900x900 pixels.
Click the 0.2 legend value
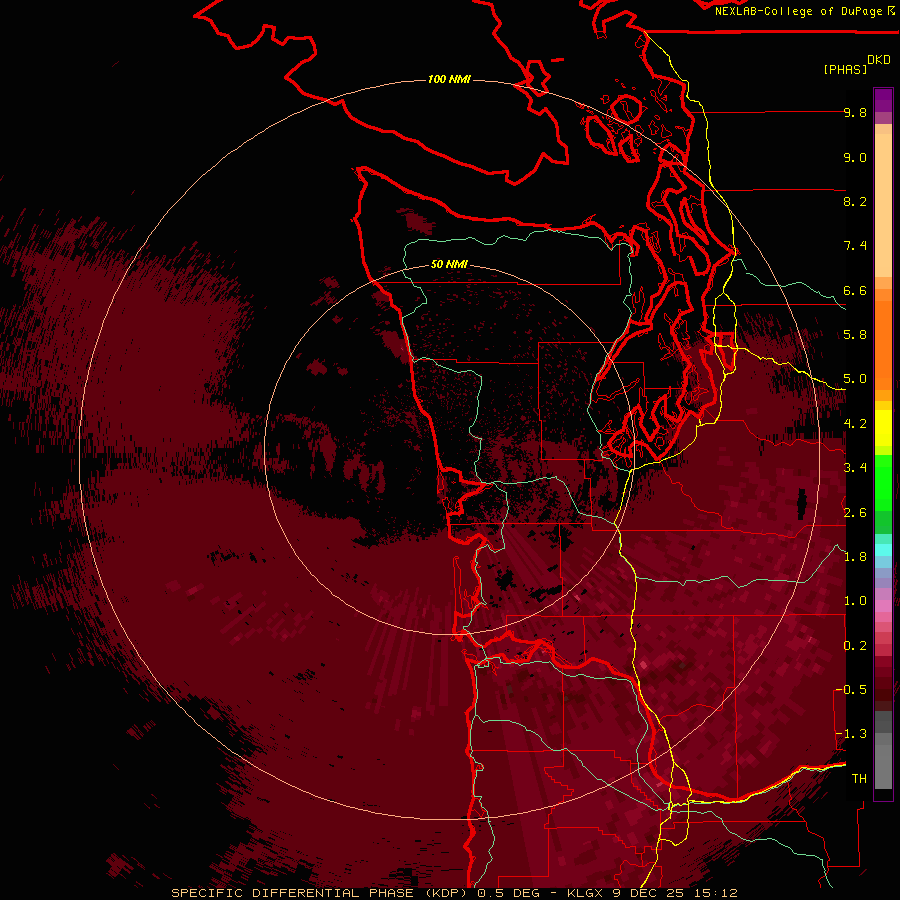pyautogui.click(x=855, y=646)
